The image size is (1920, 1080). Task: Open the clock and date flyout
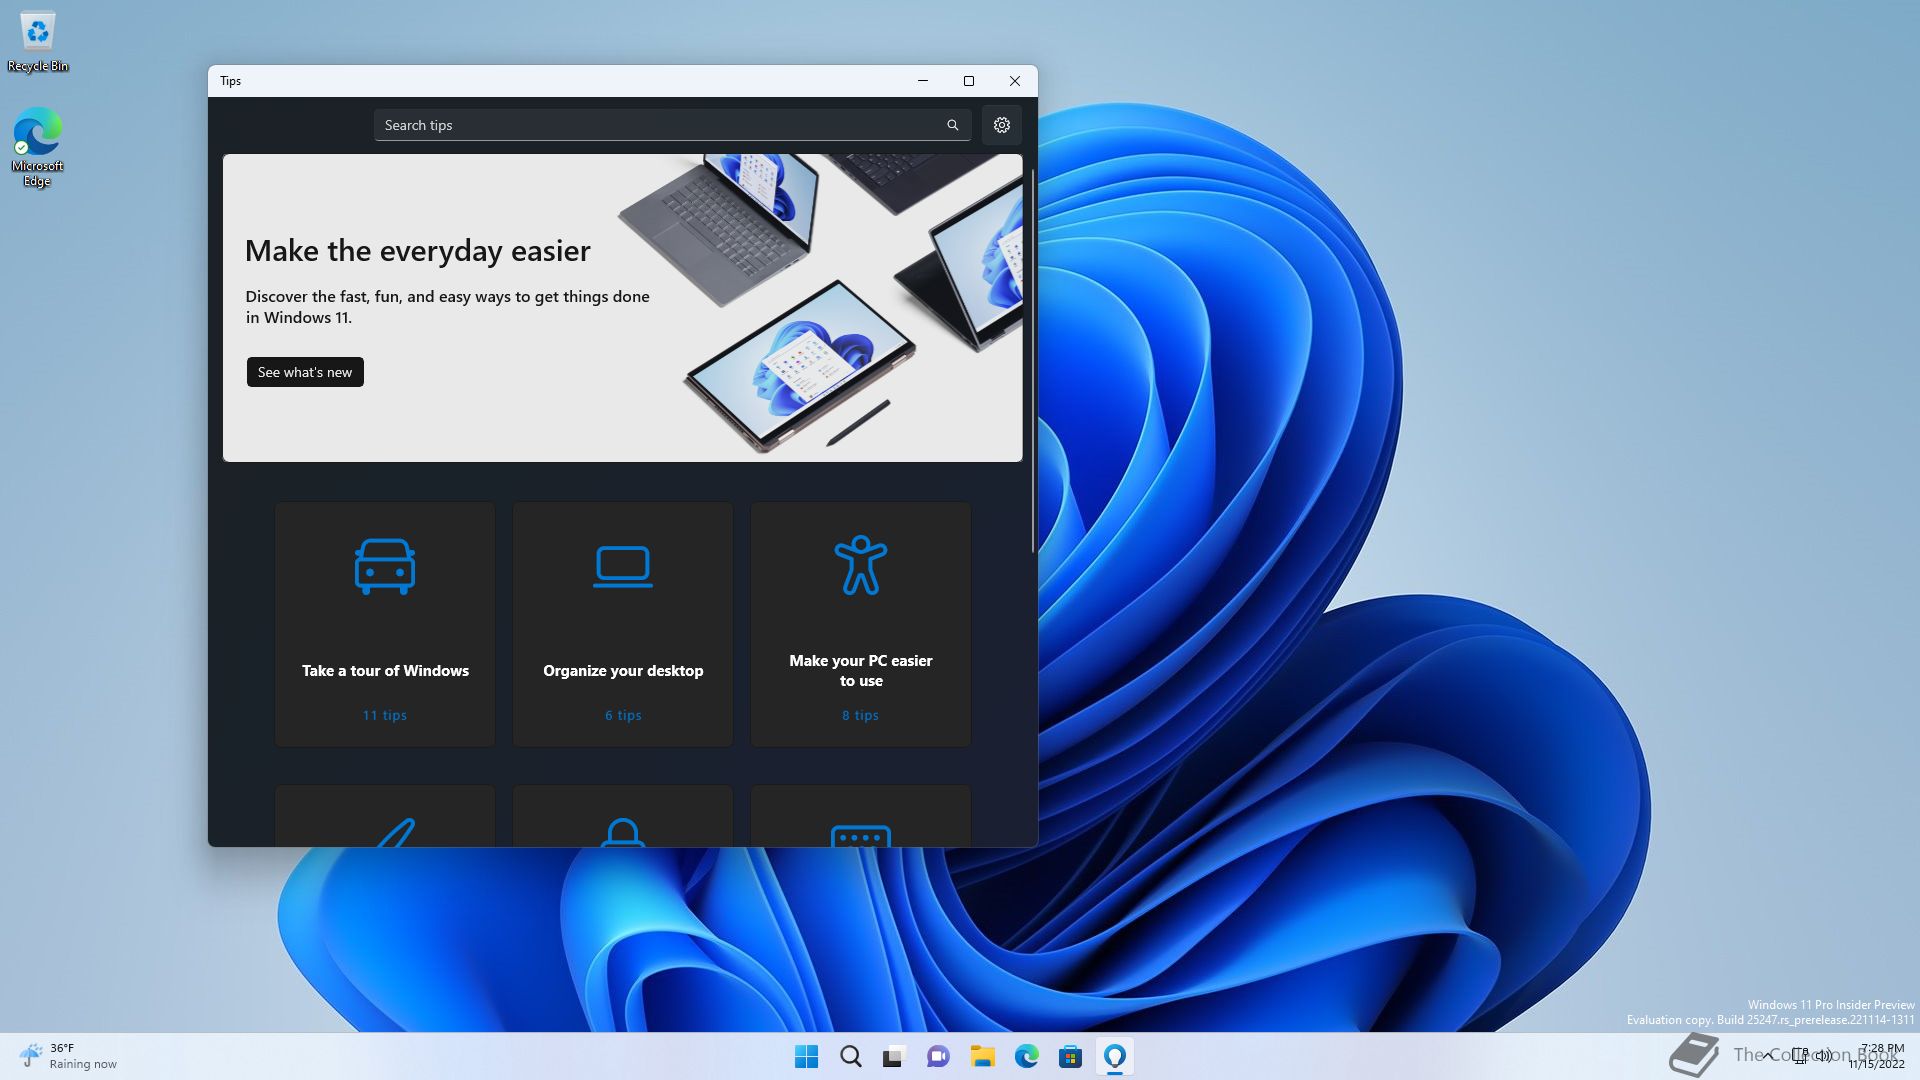[1877, 1056]
